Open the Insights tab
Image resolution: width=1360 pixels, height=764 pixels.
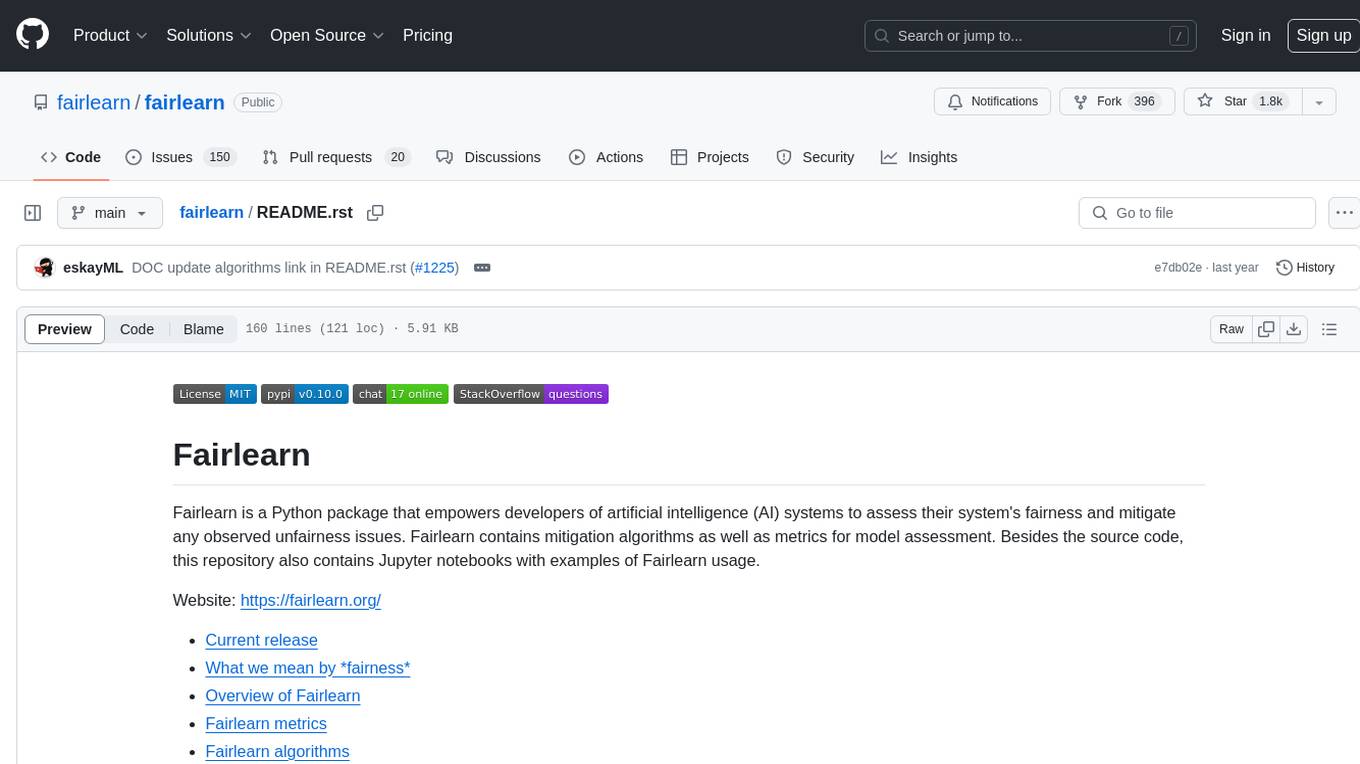(x=919, y=157)
